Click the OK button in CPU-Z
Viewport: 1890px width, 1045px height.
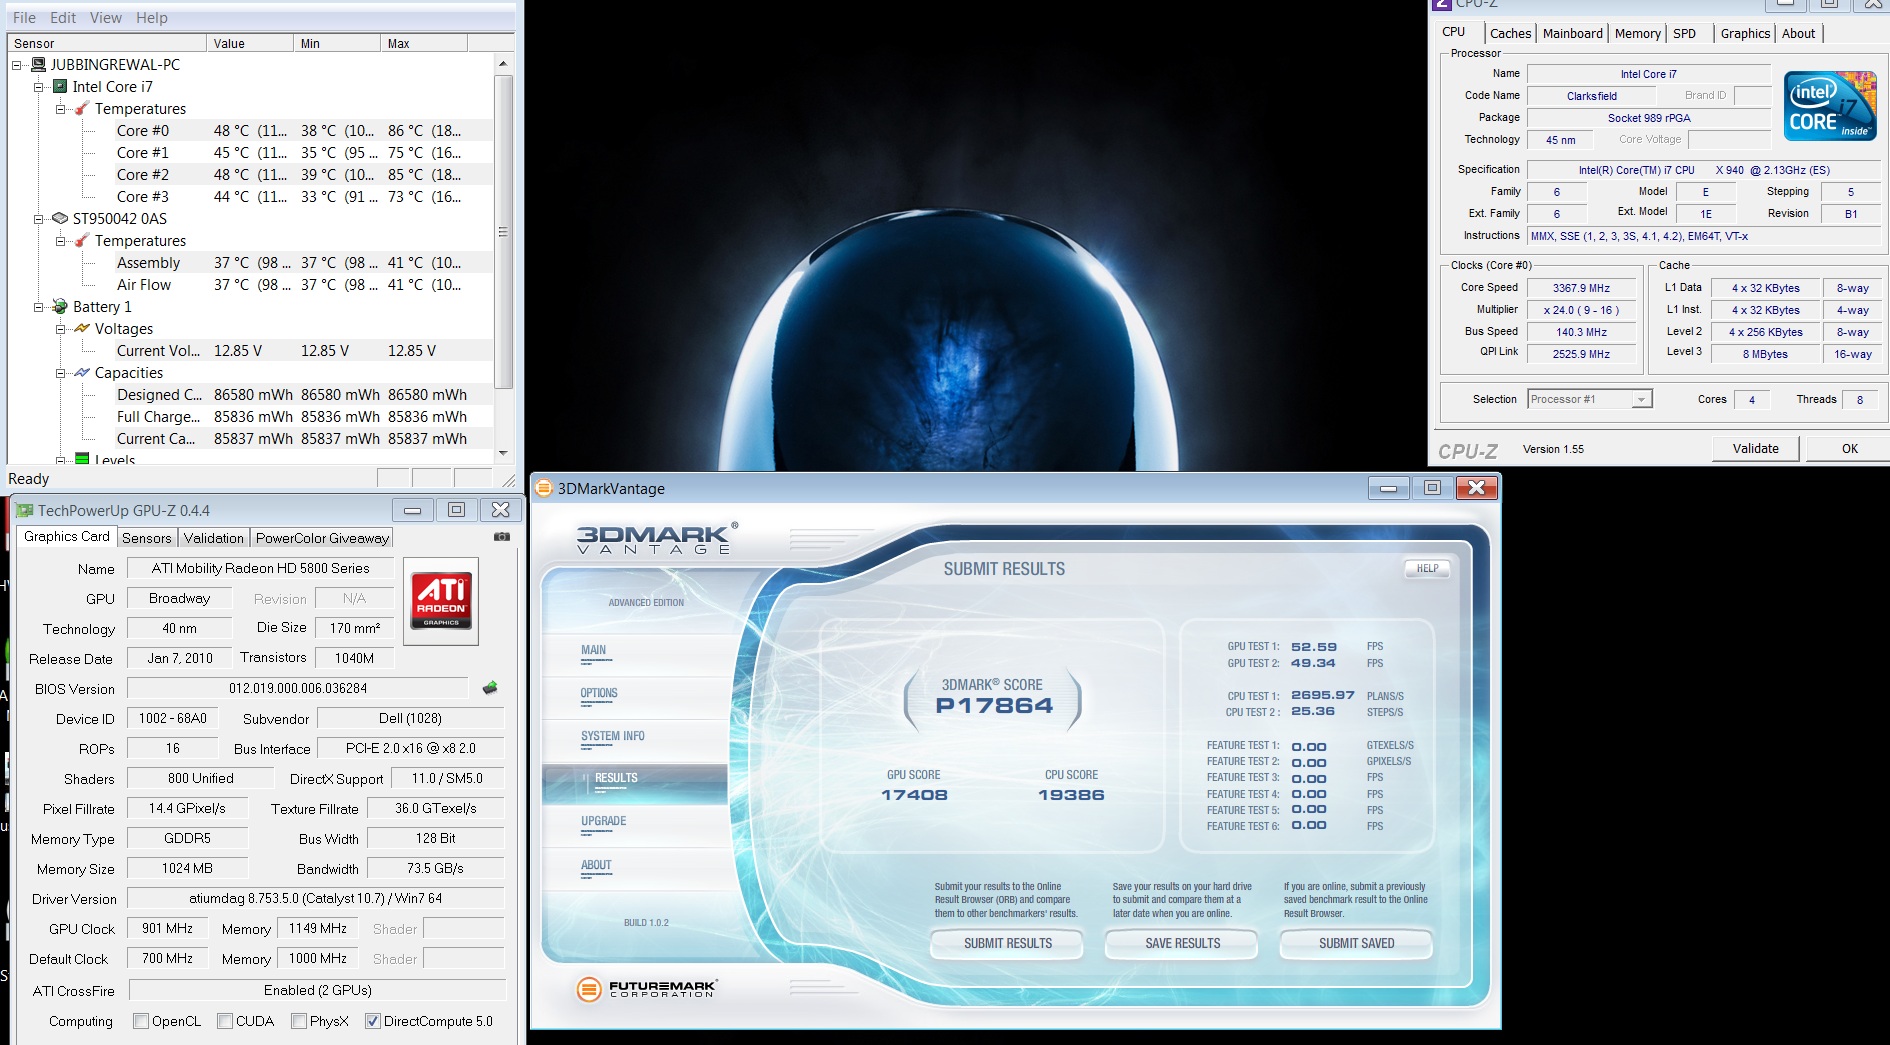(1850, 449)
